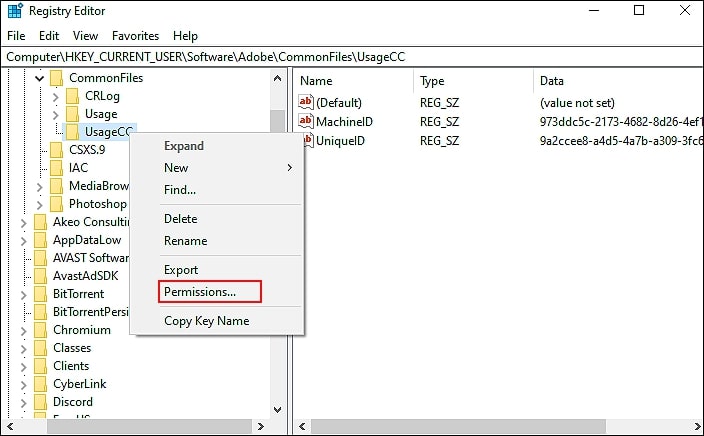Select Find... in the context menu
The height and width of the screenshot is (436, 704).
coord(217,190)
